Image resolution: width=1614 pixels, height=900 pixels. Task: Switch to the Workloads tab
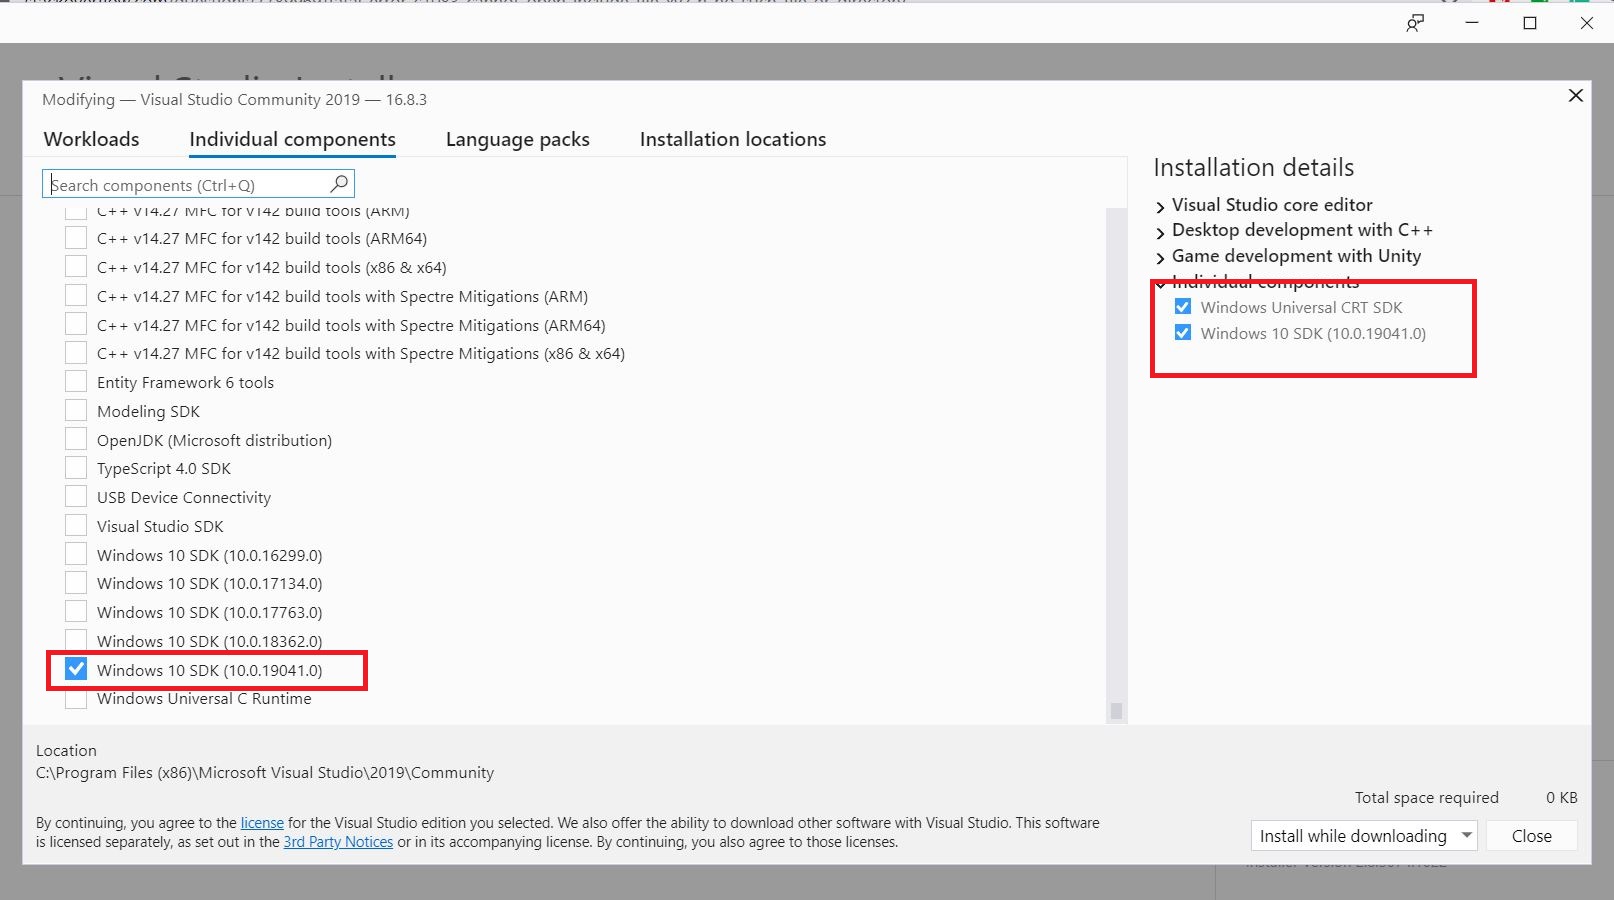tap(90, 139)
